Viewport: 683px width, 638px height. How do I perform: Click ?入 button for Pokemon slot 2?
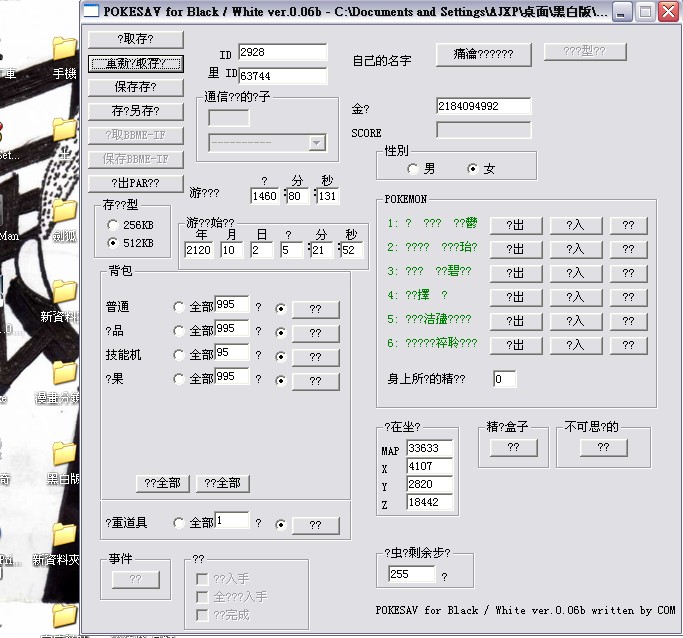(x=576, y=249)
